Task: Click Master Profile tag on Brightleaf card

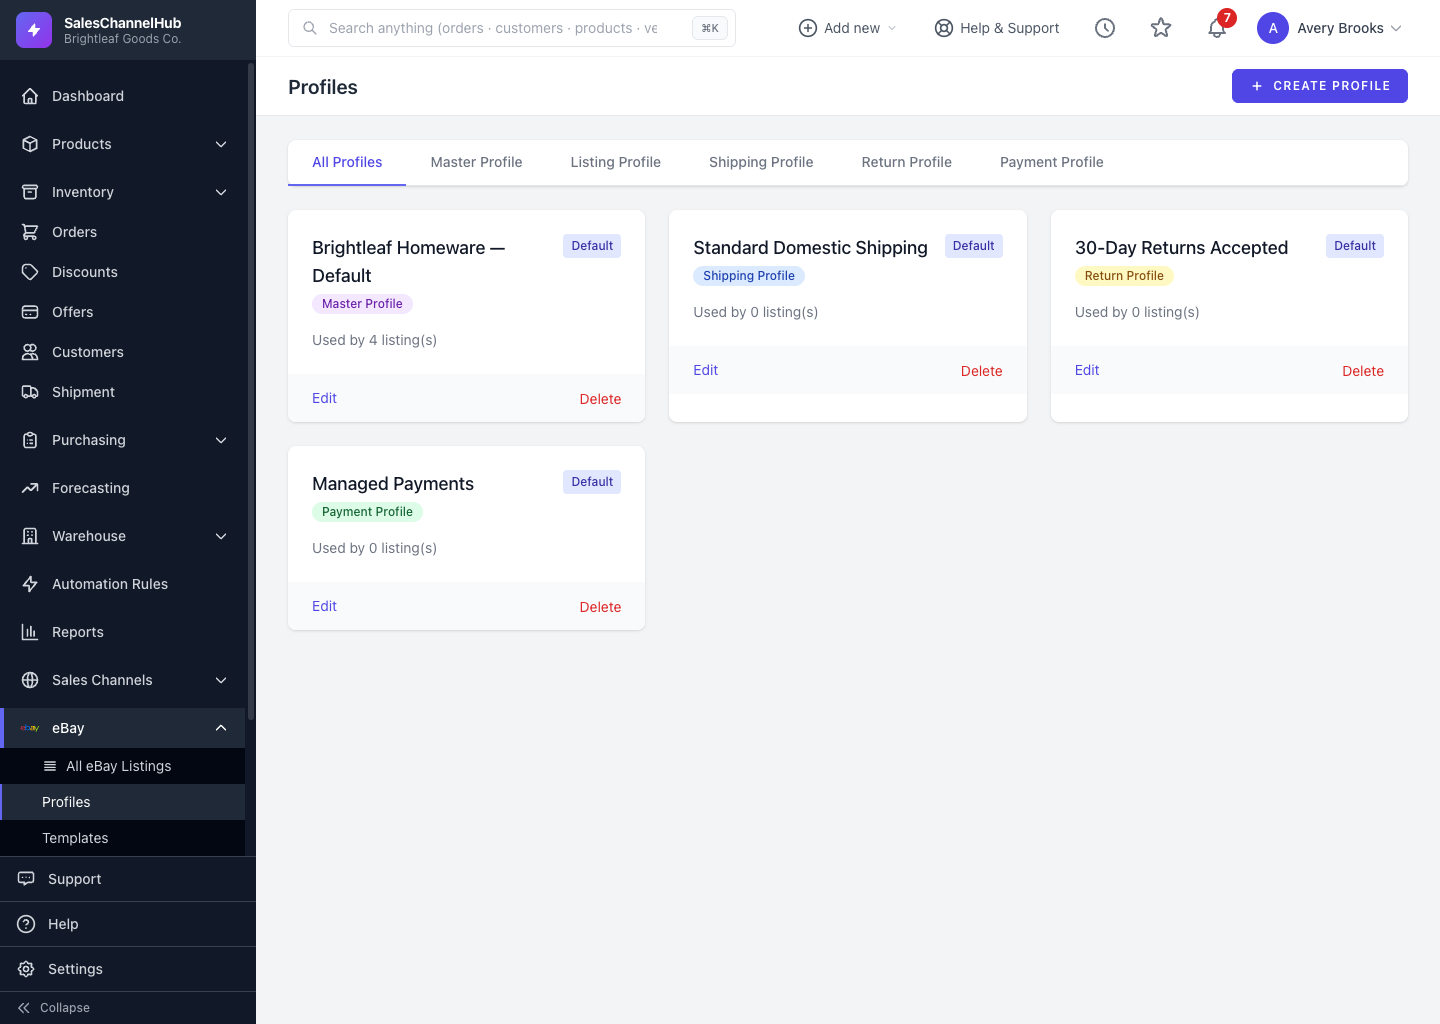Action: [x=362, y=304]
